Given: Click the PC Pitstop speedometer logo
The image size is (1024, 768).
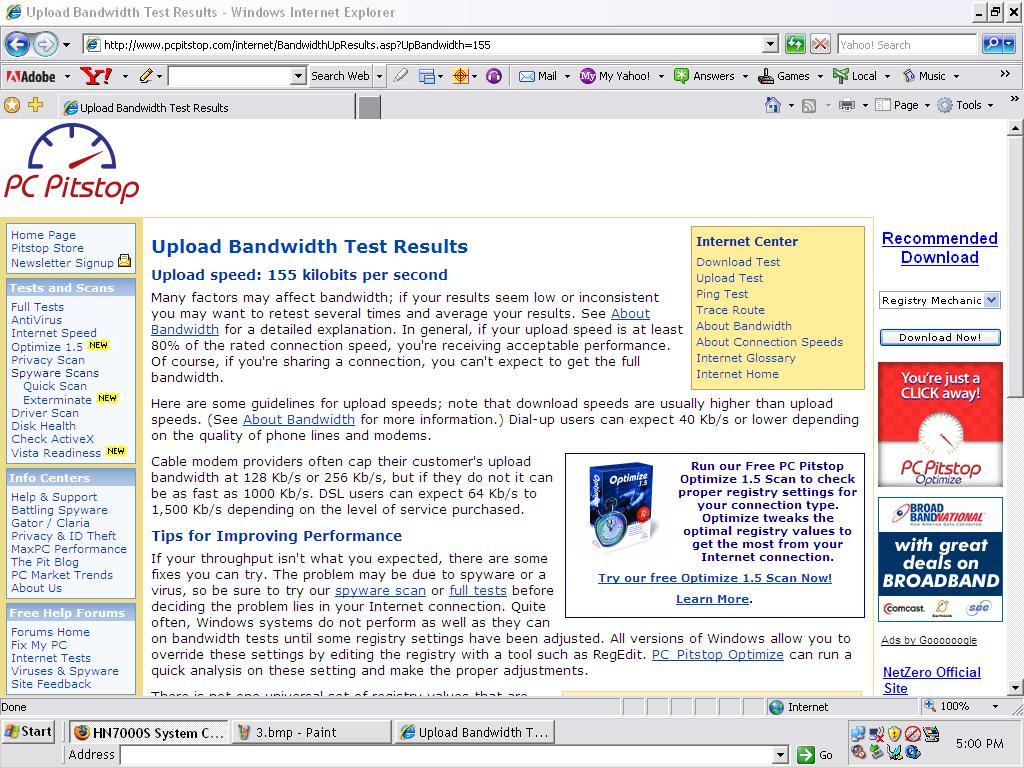Looking at the screenshot, I should tap(72, 163).
